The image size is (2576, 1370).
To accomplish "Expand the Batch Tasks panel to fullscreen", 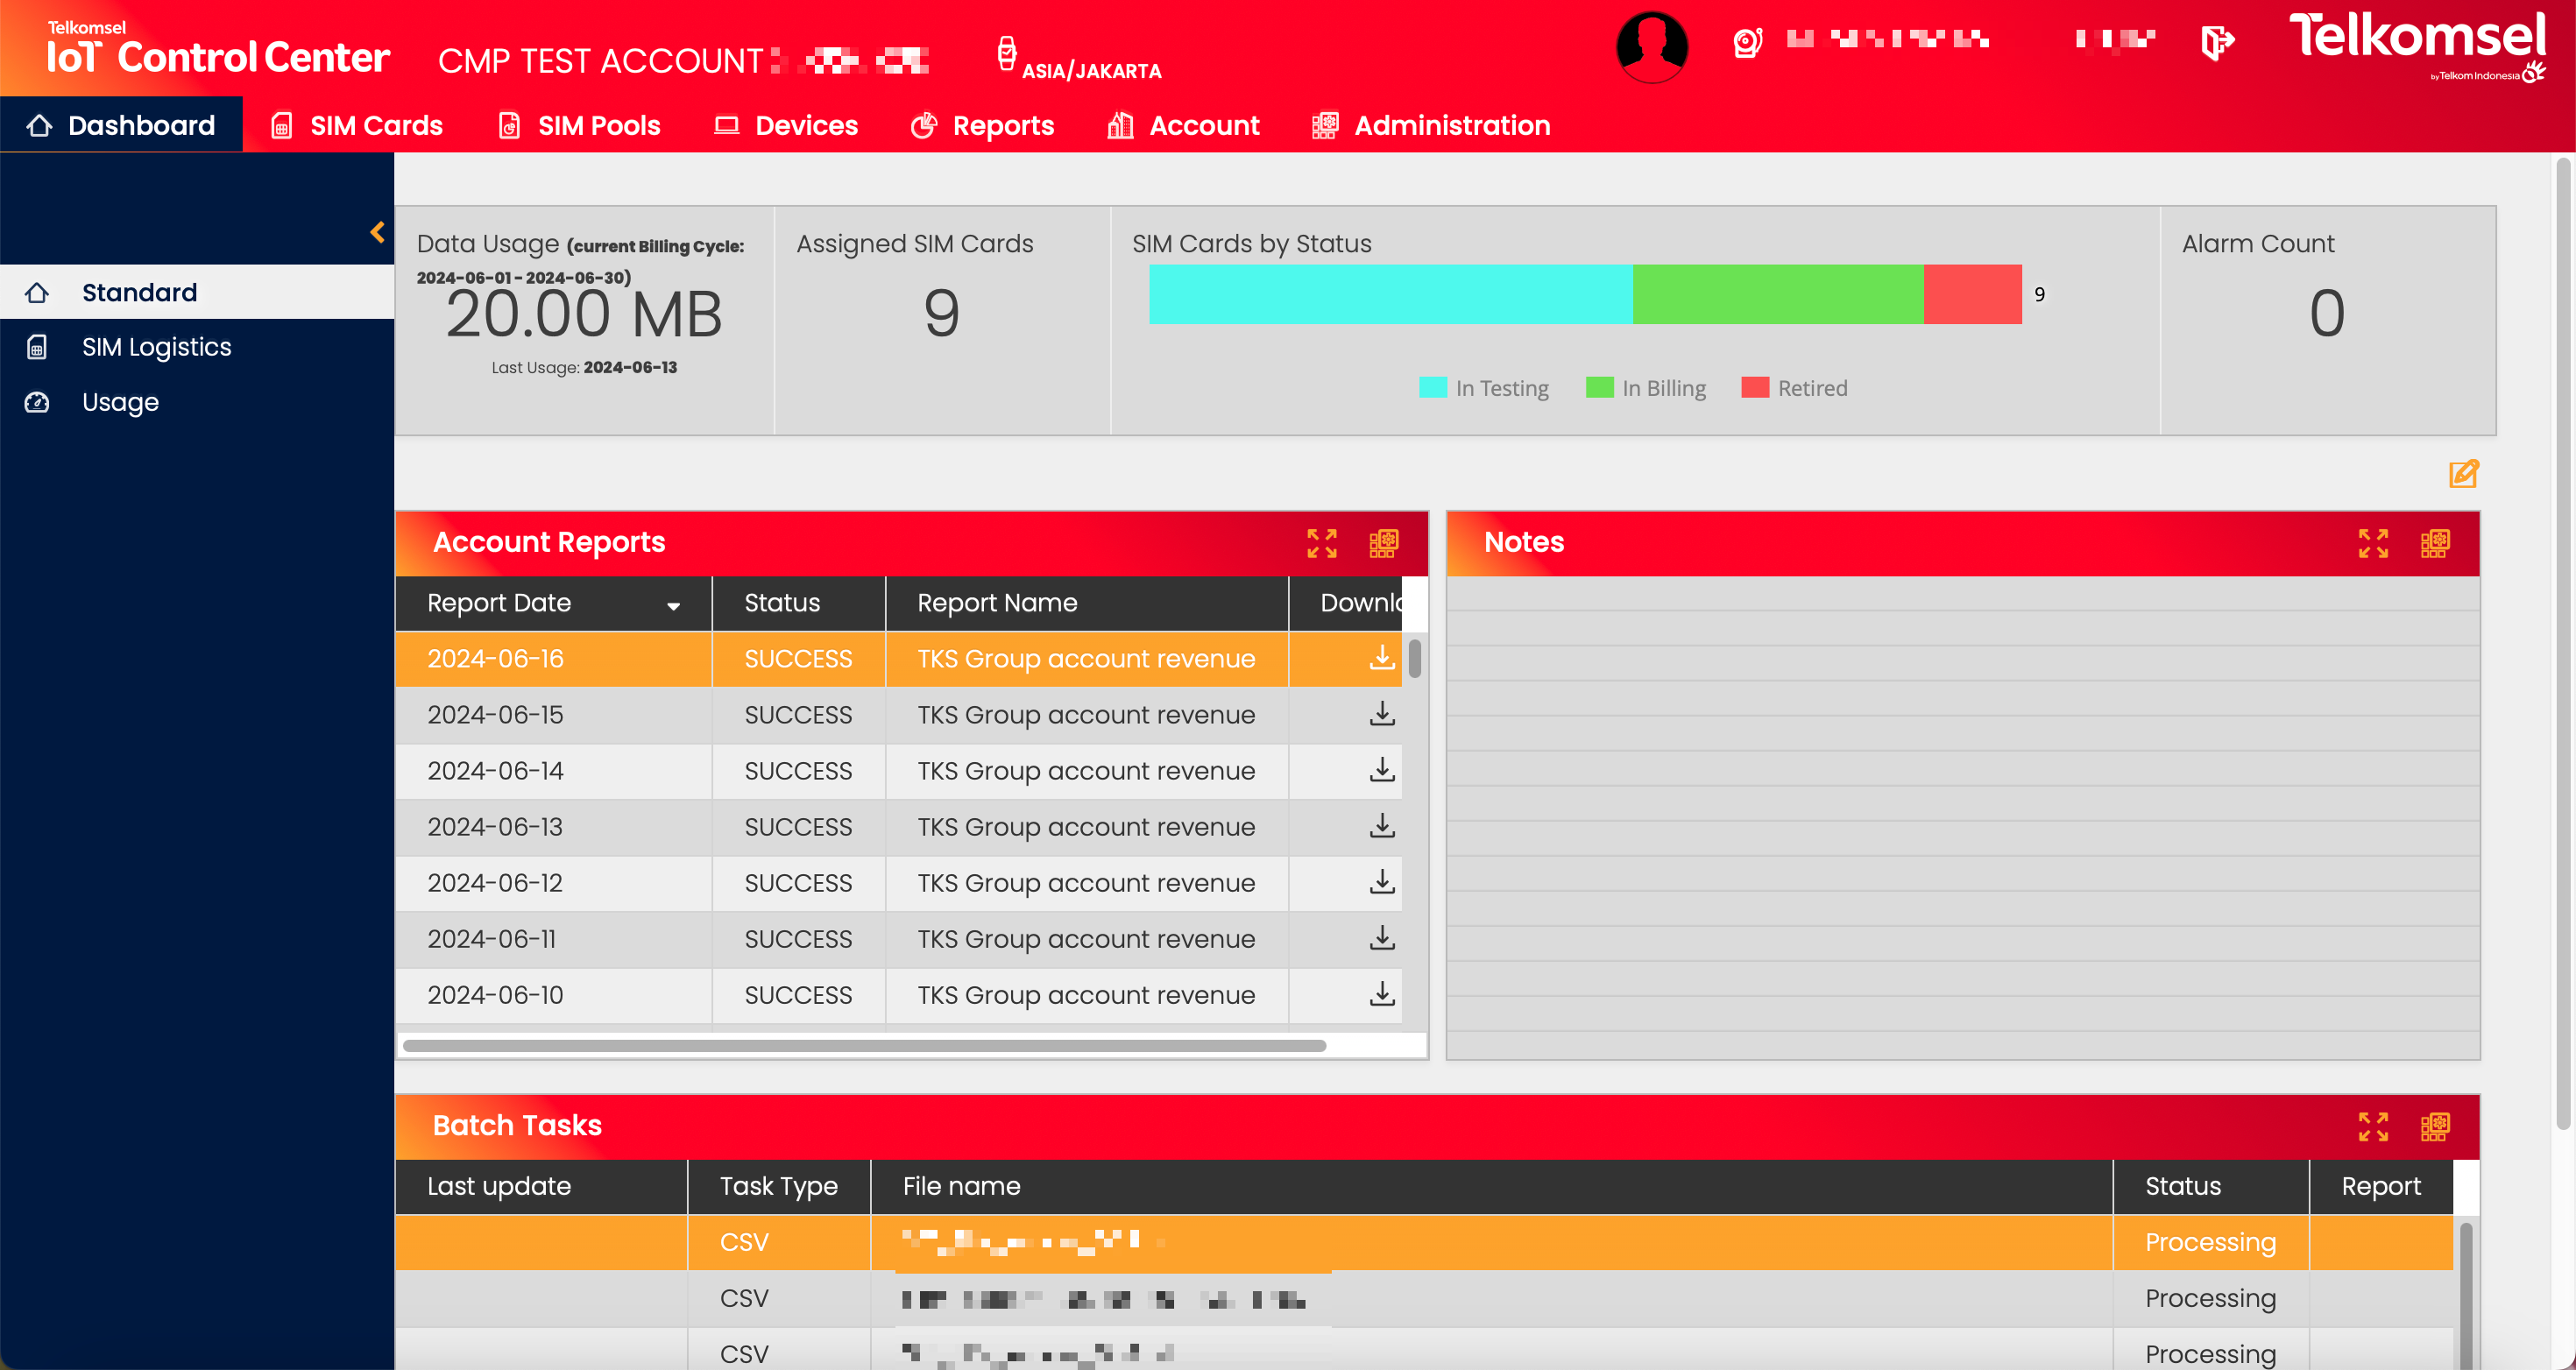I will (x=2372, y=1126).
